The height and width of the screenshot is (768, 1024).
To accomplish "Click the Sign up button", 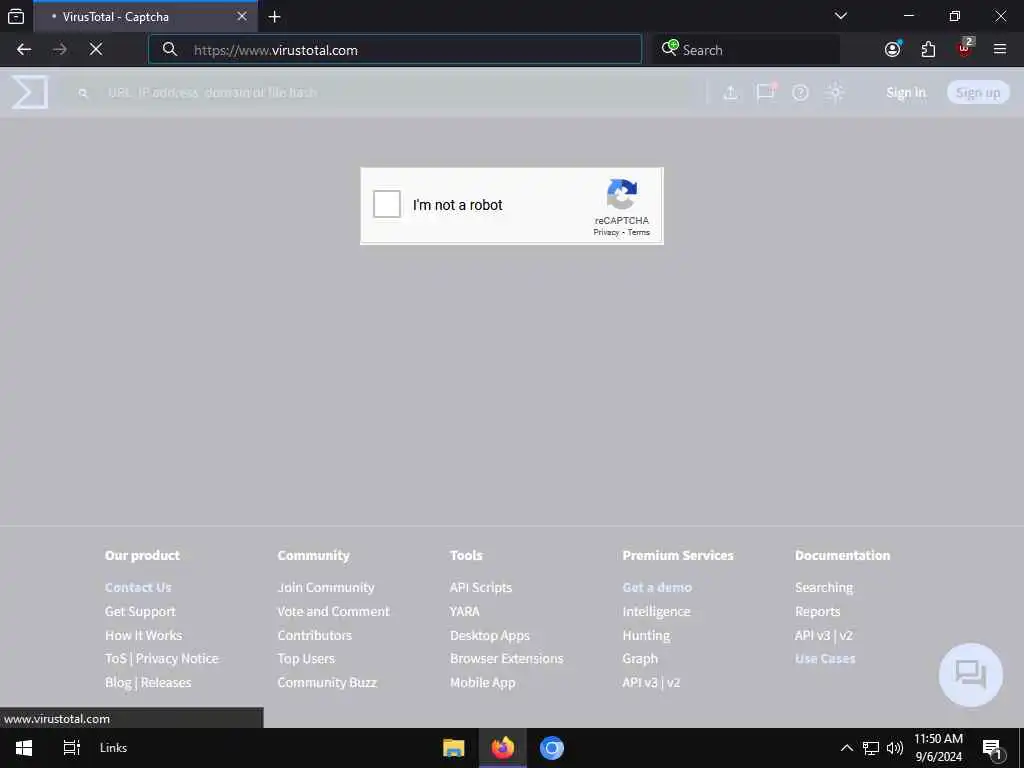I will tap(978, 93).
